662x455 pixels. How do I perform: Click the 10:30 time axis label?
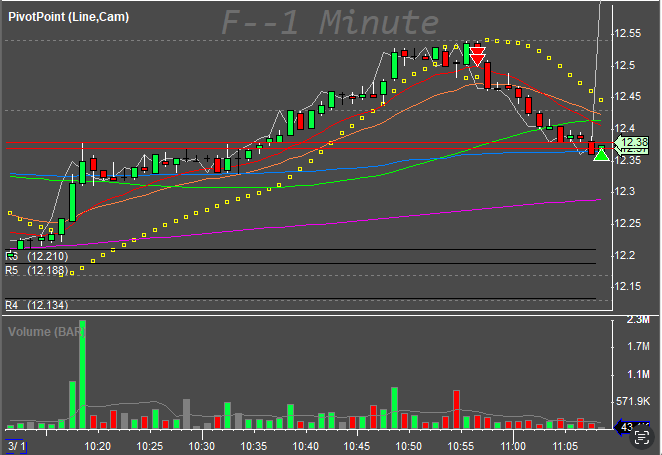tap(202, 446)
